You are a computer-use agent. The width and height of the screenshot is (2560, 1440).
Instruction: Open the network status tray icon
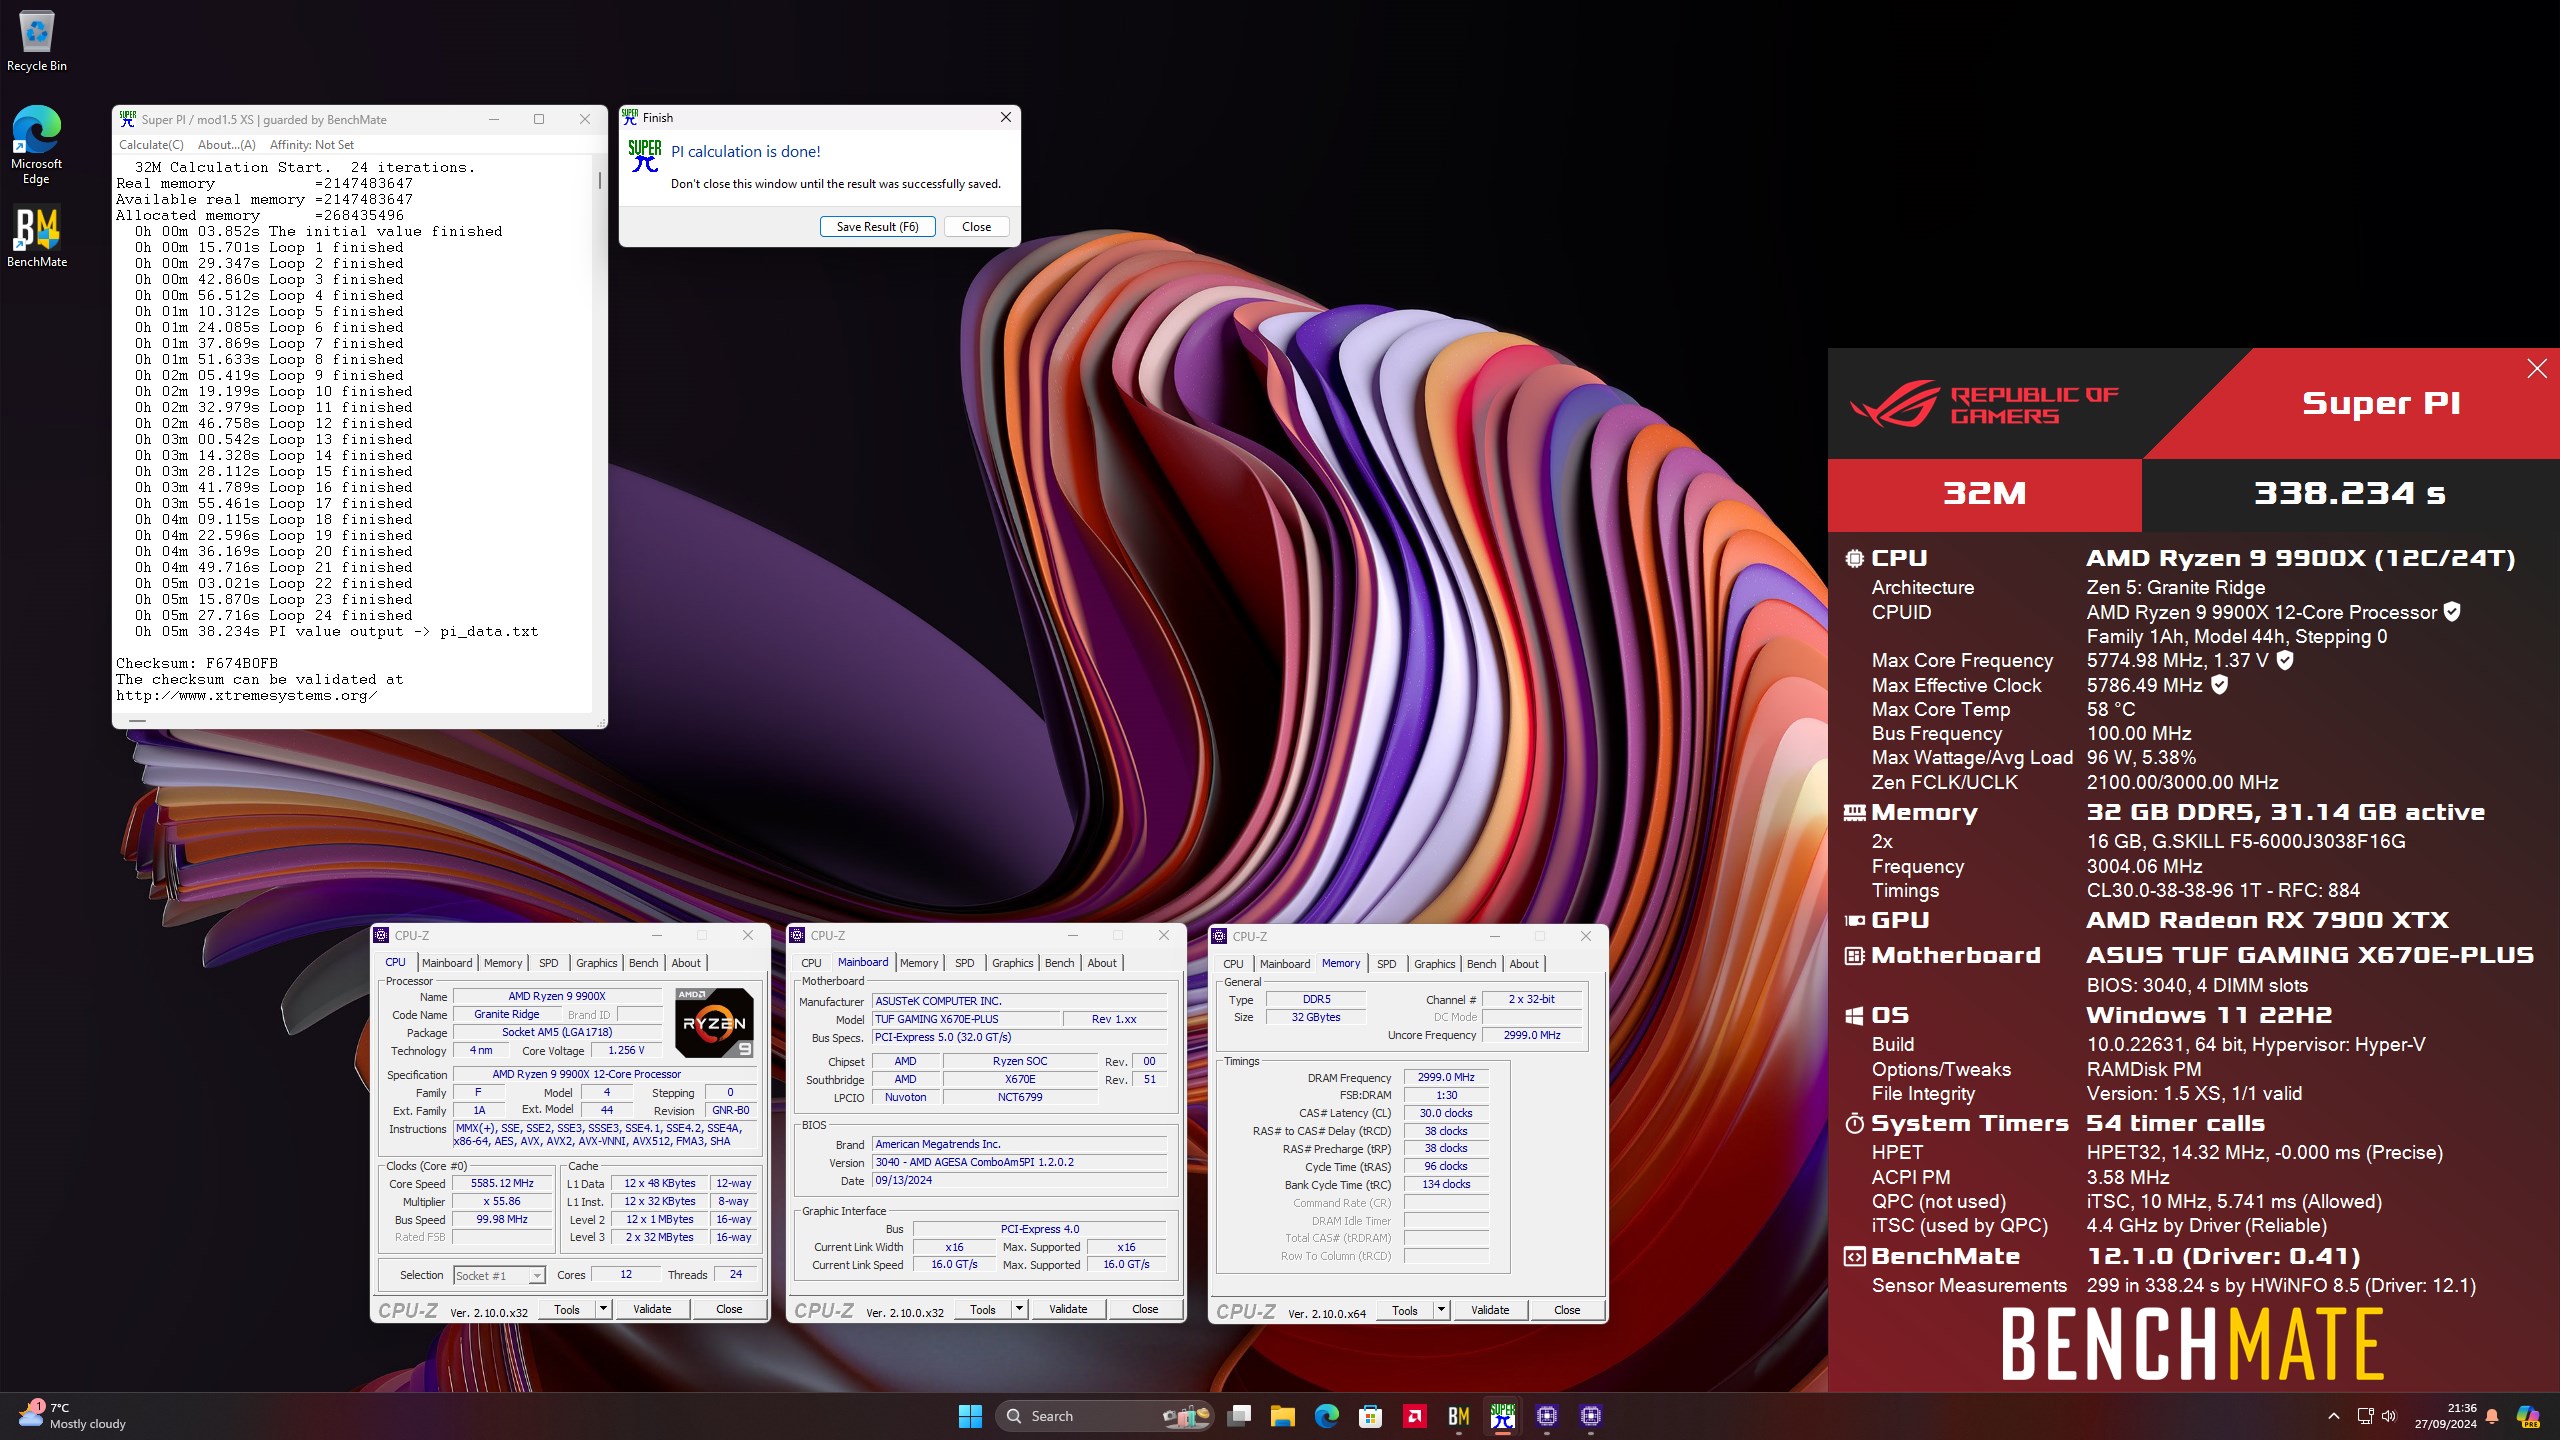pos(2365,1416)
